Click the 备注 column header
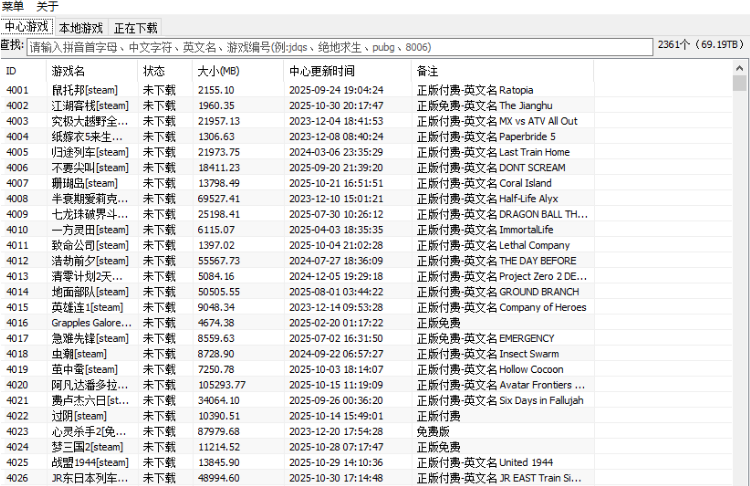 coord(500,71)
